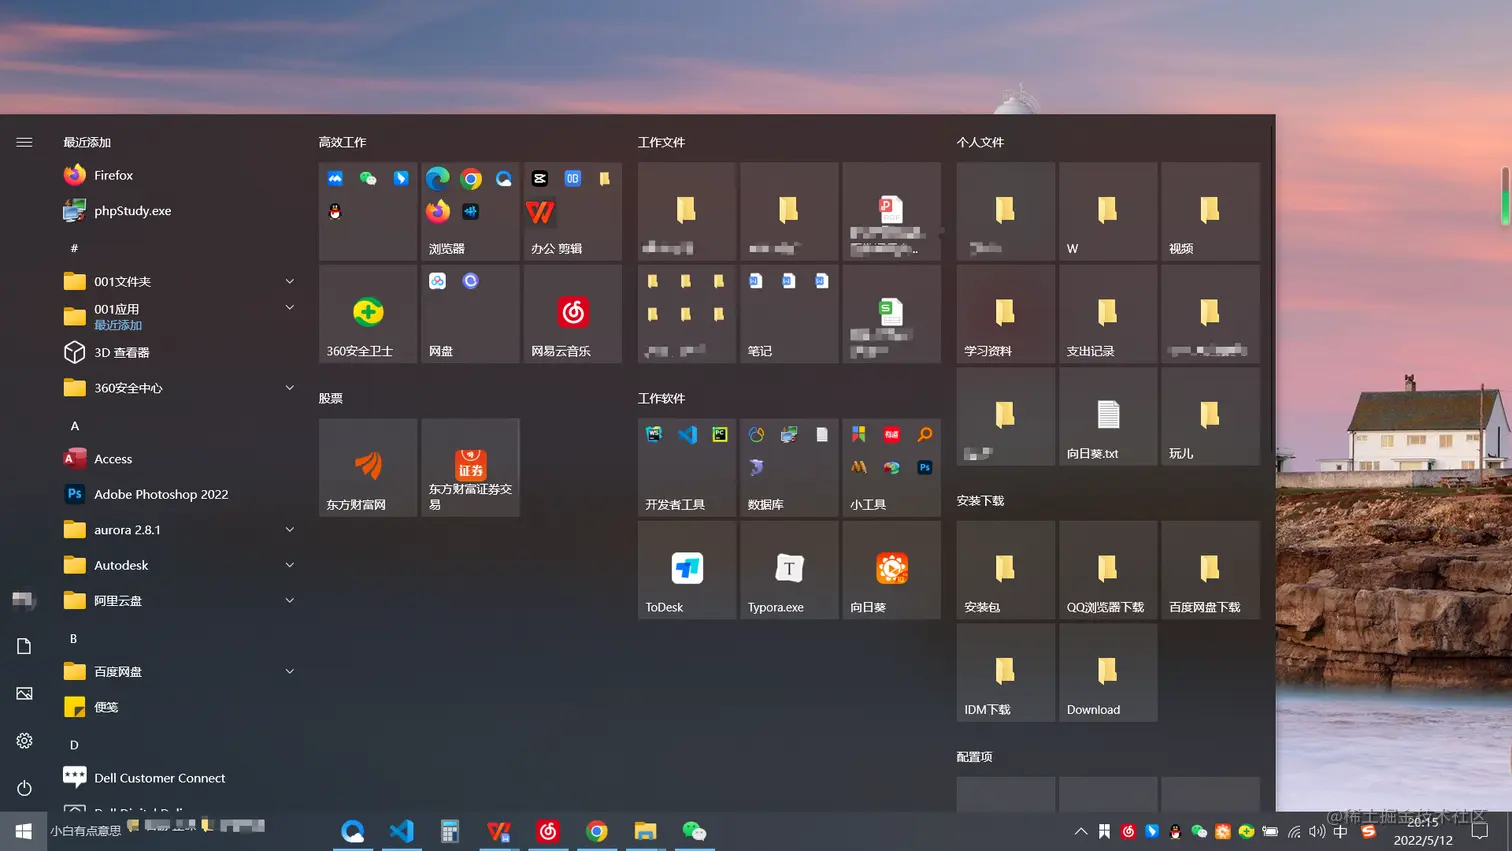
Task: Open the 办公 剪辑 tile folder
Action: point(573,212)
